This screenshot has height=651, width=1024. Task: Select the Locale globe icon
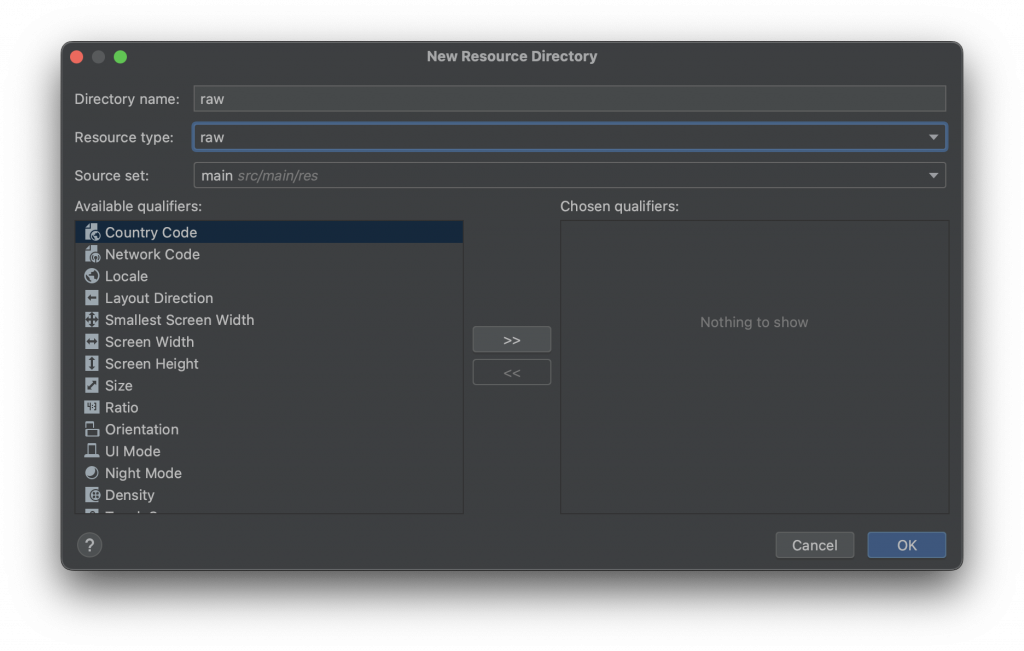[x=92, y=276]
